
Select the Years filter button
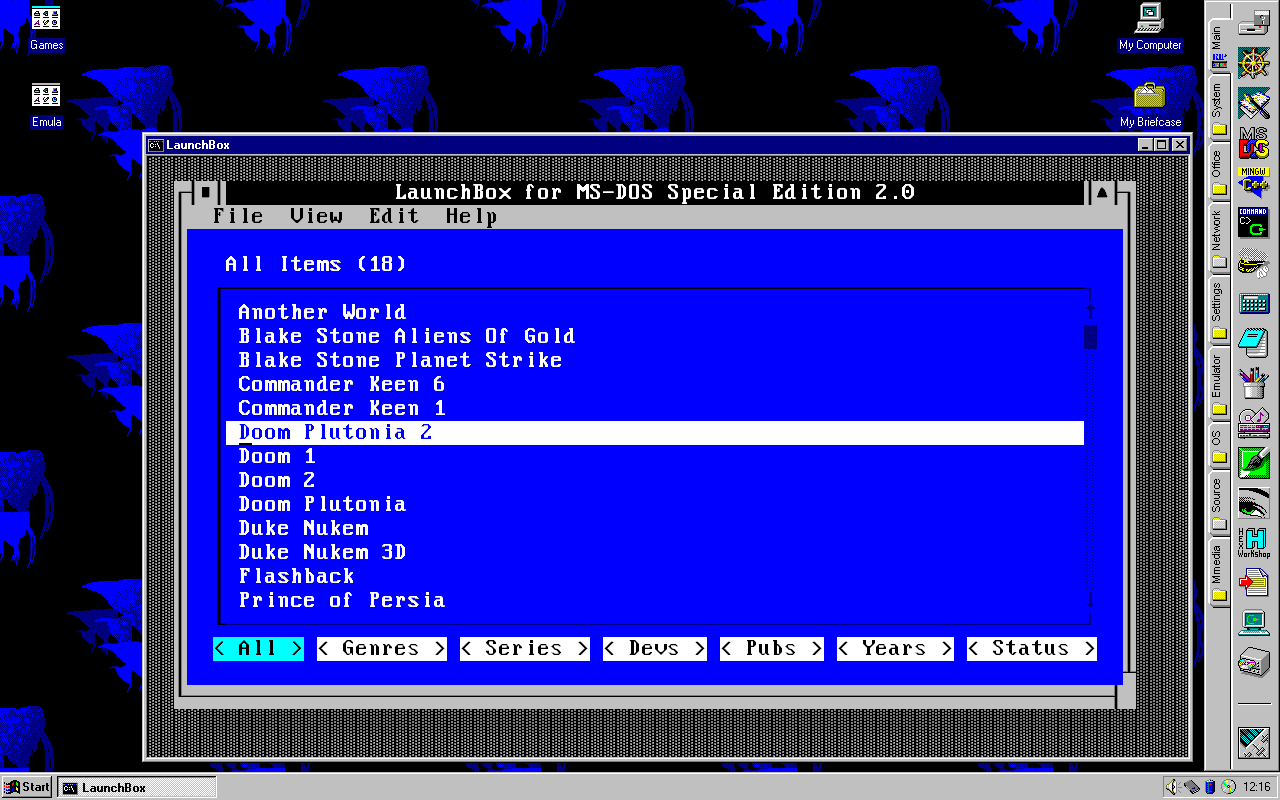(895, 649)
